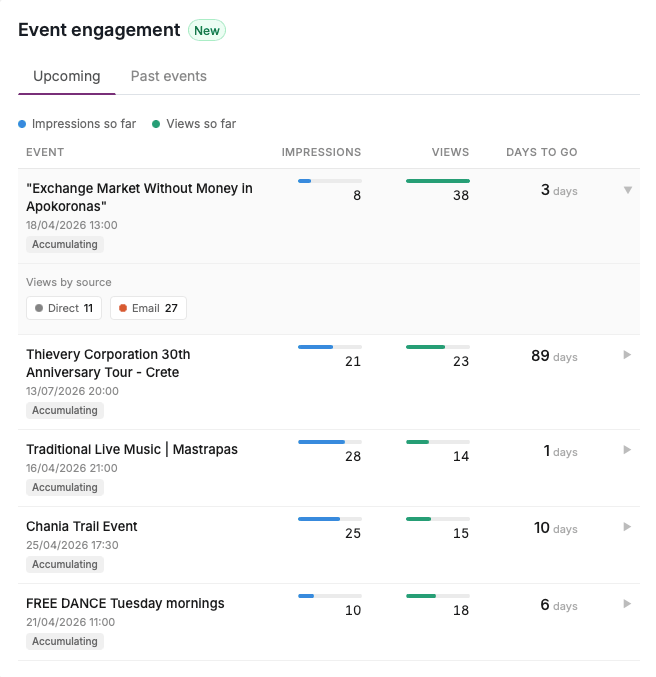Image resolution: width=656 pixels, height=677 pixels.
Task: Click the 89 days countdown
Action: click(x=554, y=356)
